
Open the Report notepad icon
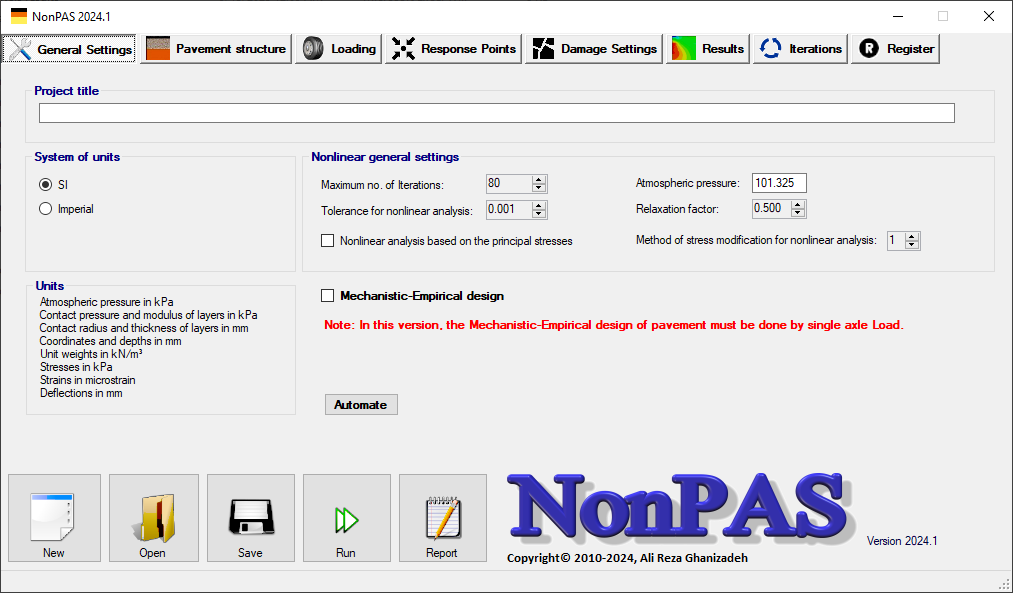pos(442,517)
